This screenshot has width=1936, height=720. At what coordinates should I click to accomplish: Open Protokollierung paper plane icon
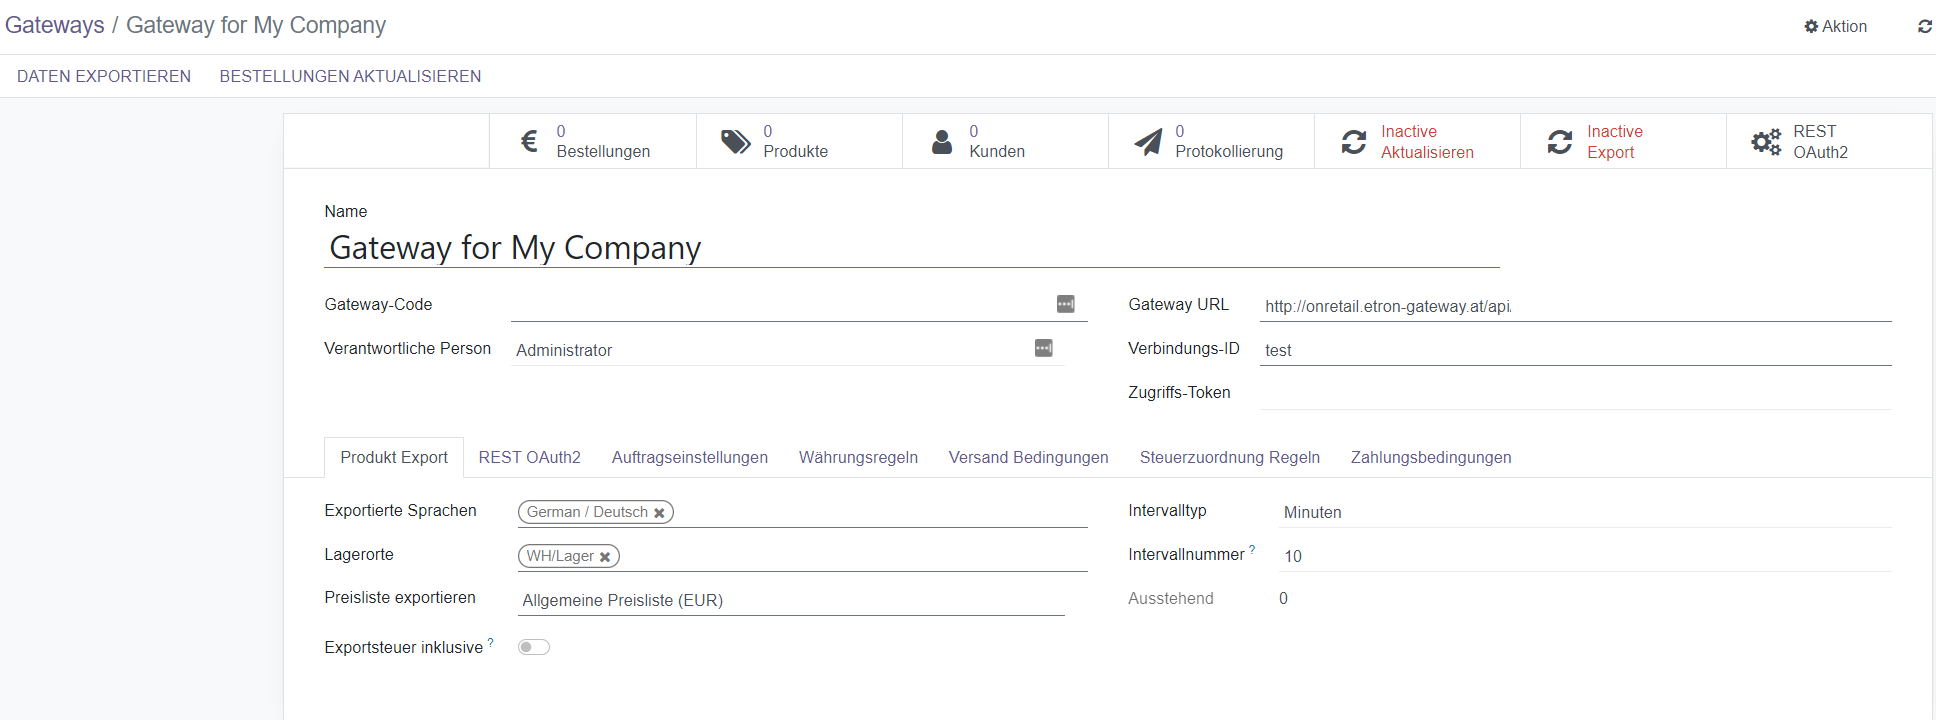pyautogui.click(x=1148, y=142)
